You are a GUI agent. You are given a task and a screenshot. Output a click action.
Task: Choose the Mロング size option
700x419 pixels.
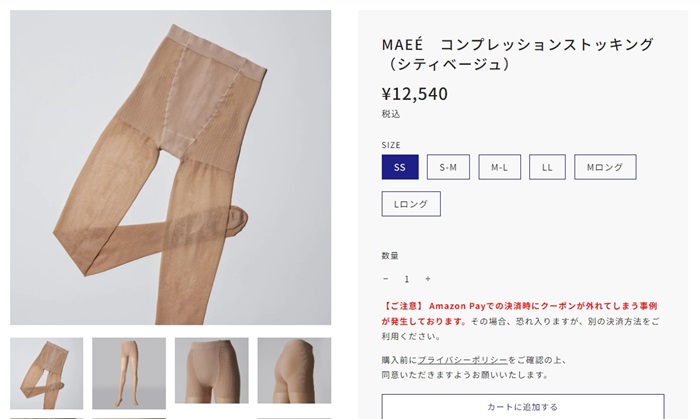coord(605,167)
